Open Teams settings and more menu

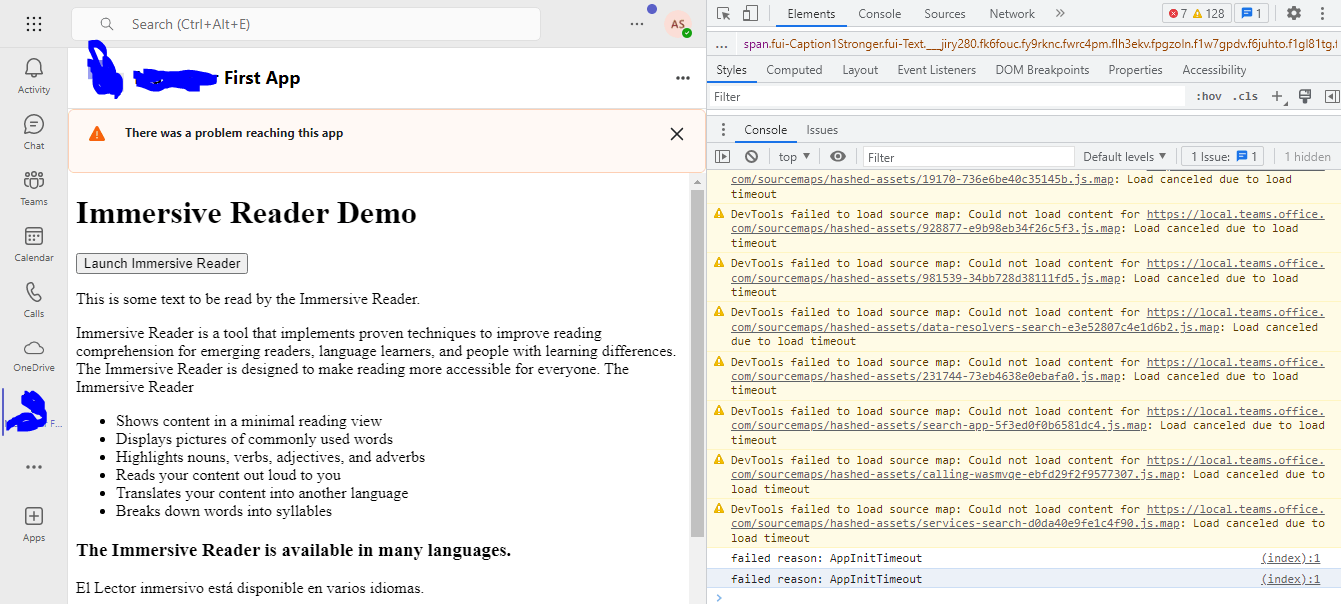637,24
